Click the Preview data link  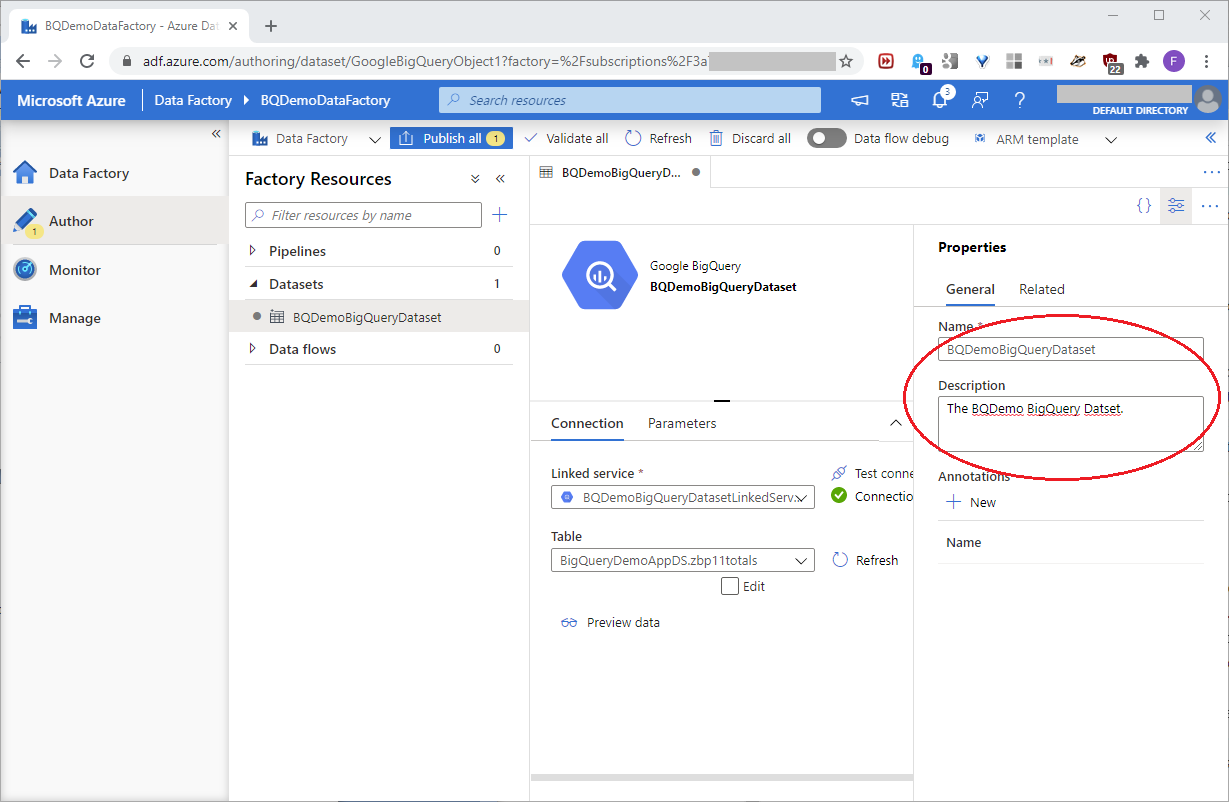coord(622,622)
